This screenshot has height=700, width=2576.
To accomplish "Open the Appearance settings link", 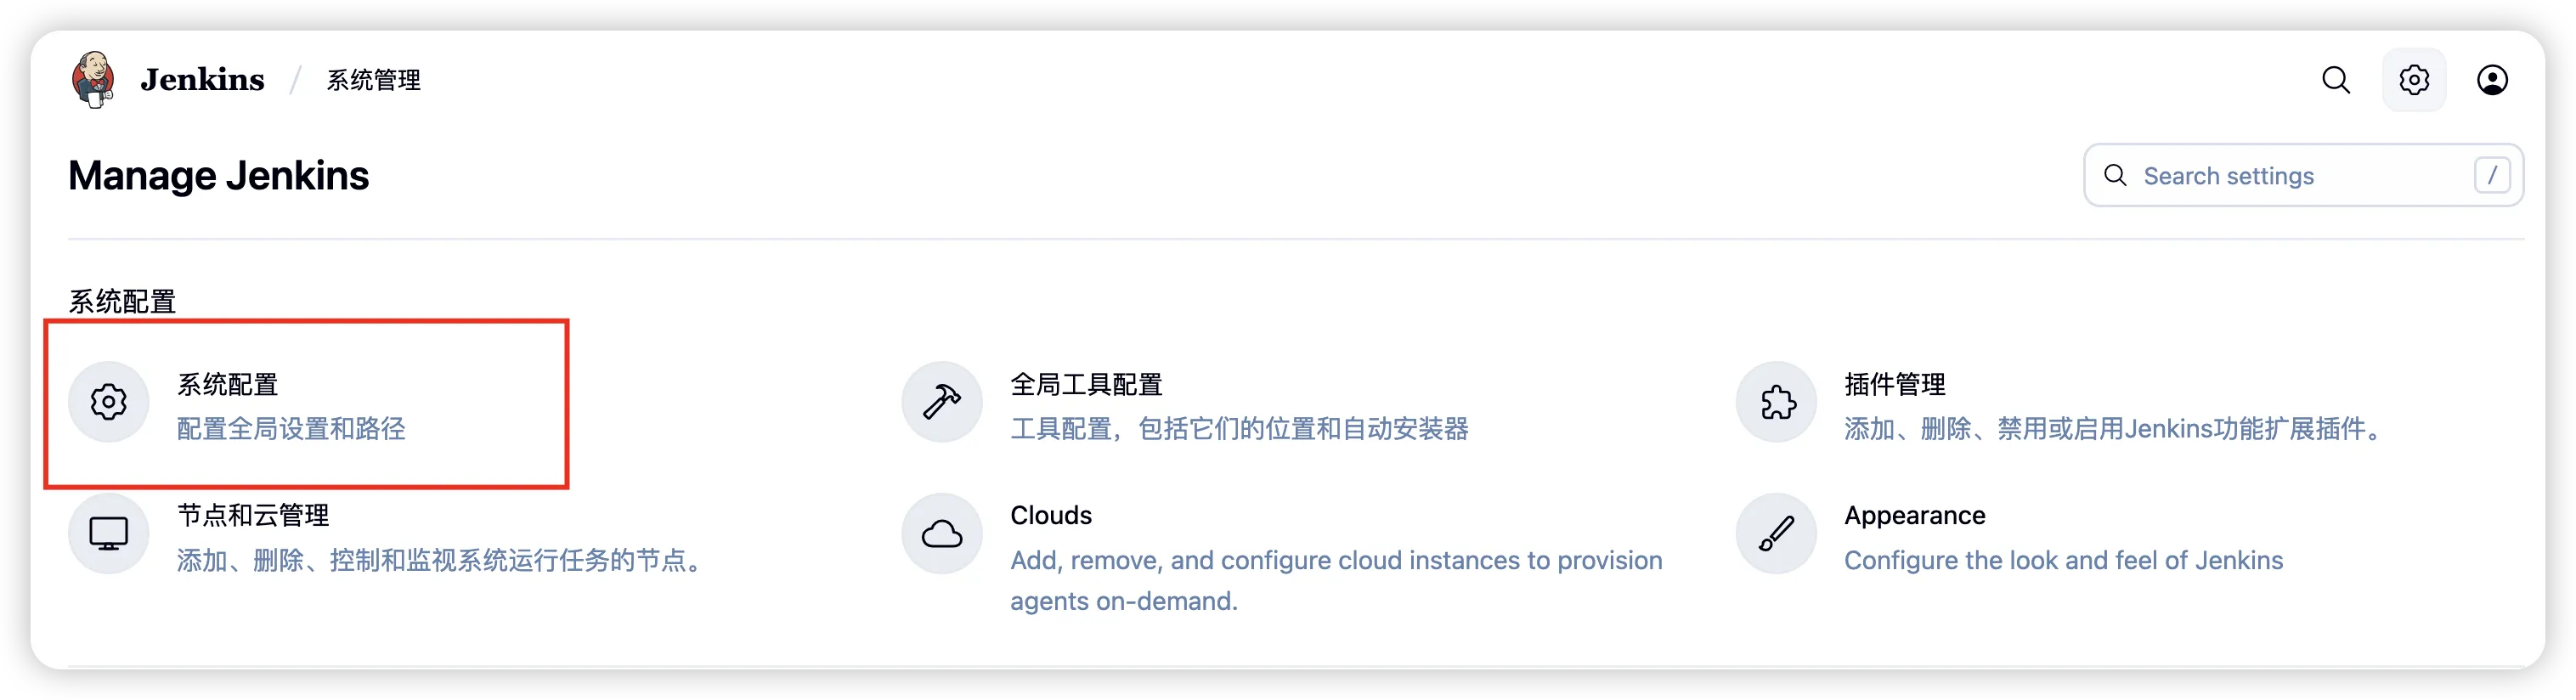I will (x=1915, y=515).
